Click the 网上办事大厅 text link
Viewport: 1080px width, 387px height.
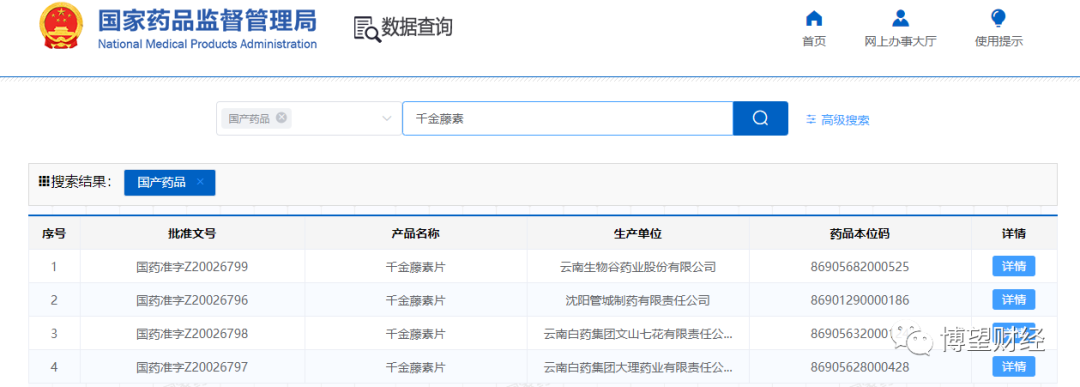[x=900, y=41]
